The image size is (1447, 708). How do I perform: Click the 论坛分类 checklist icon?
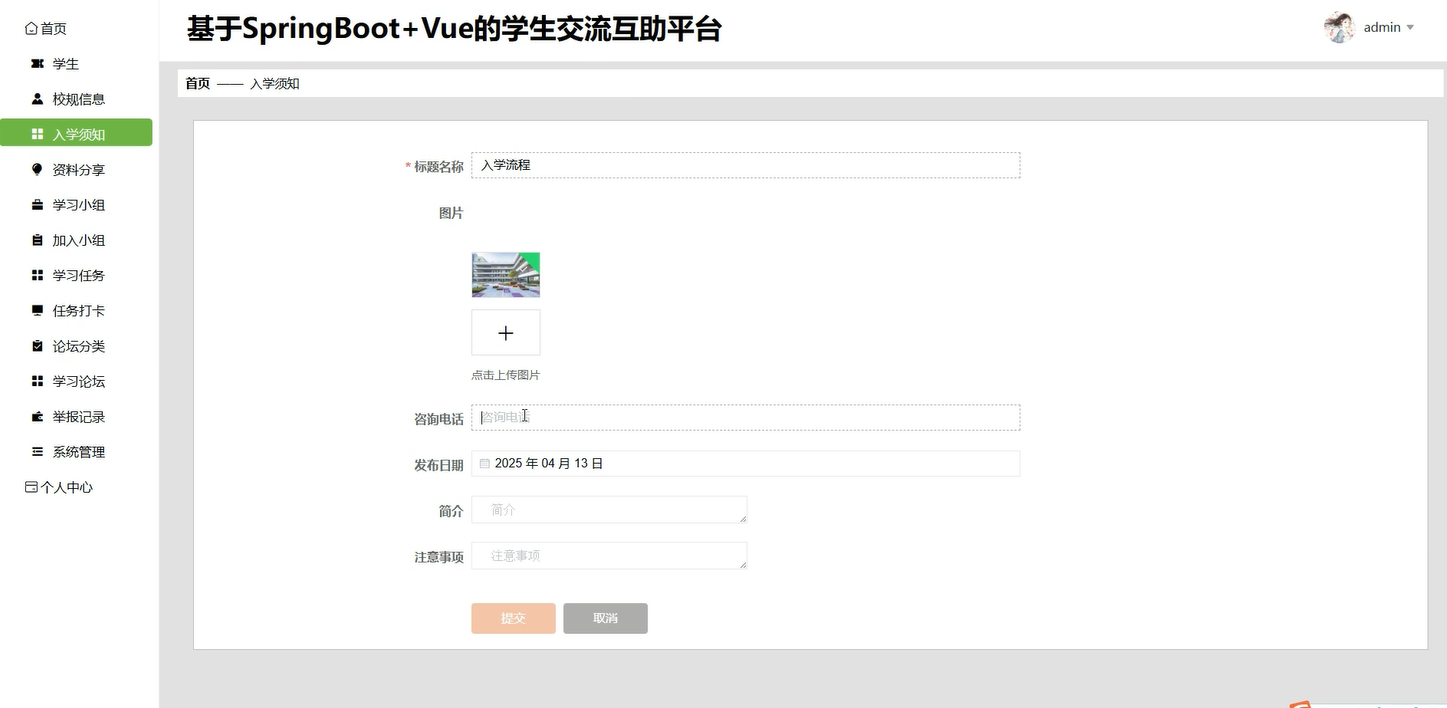tap(38, 346)
